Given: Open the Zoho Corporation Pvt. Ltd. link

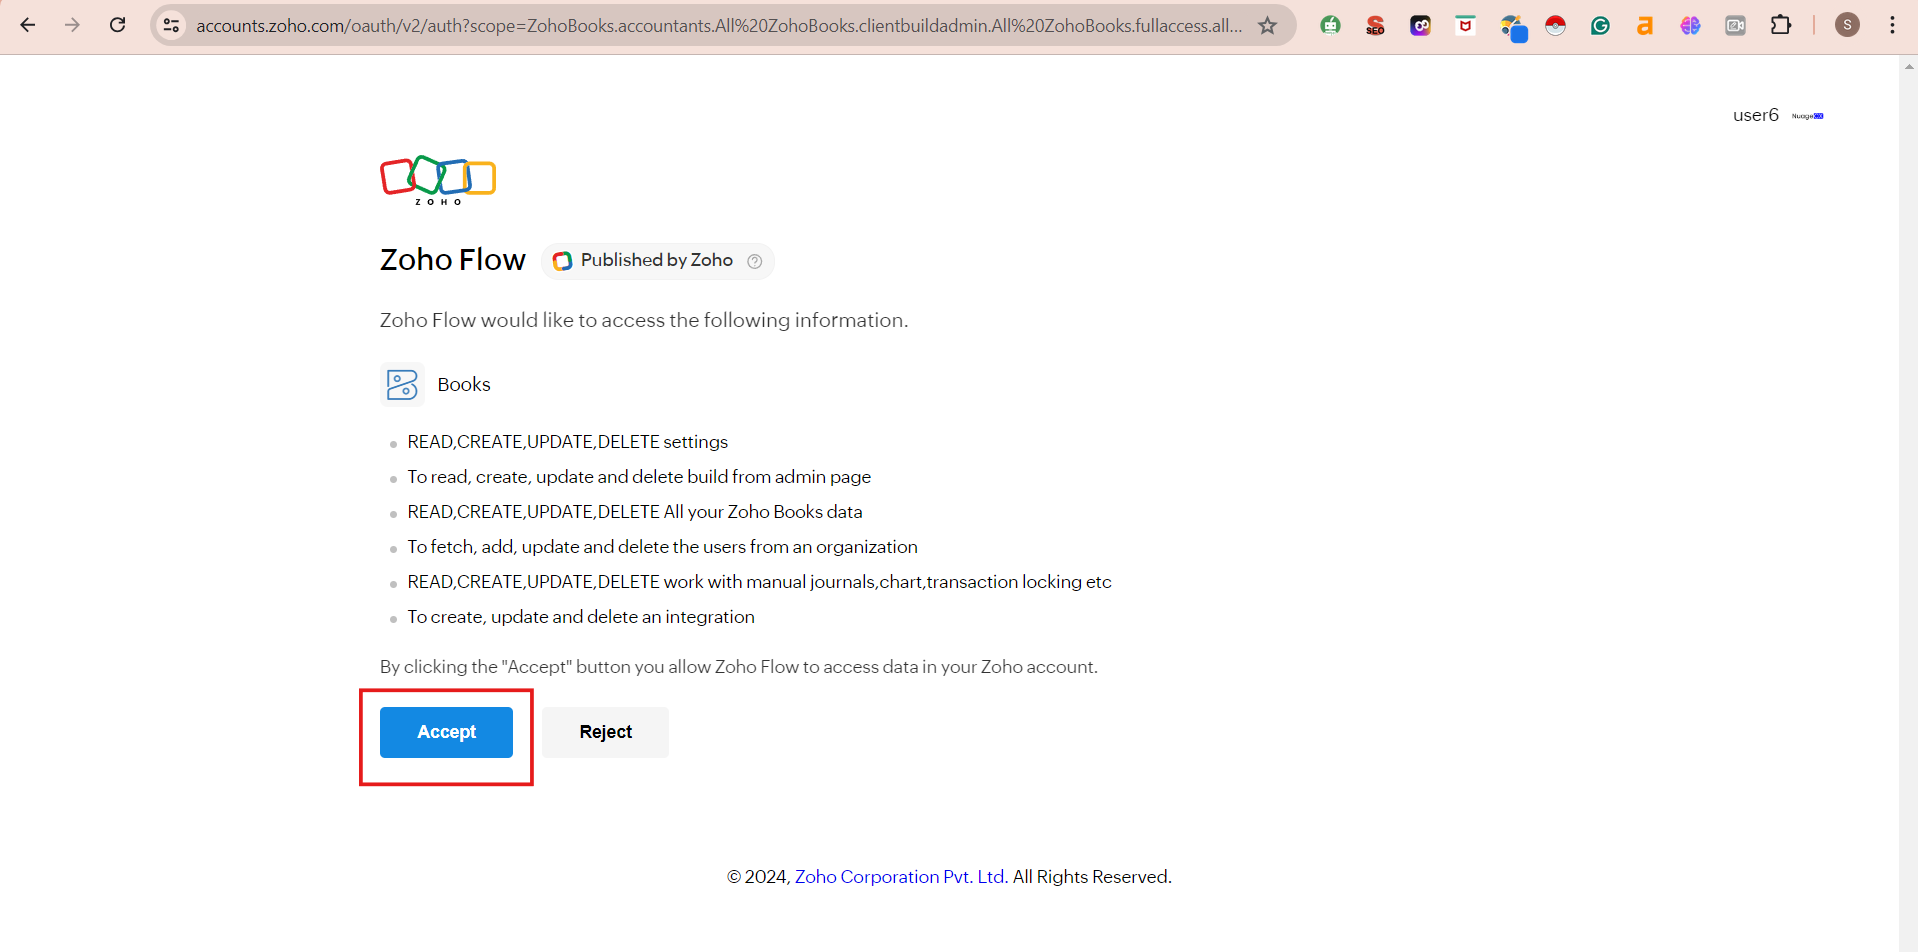Looking at the screenshot, I should pos(901,877).
